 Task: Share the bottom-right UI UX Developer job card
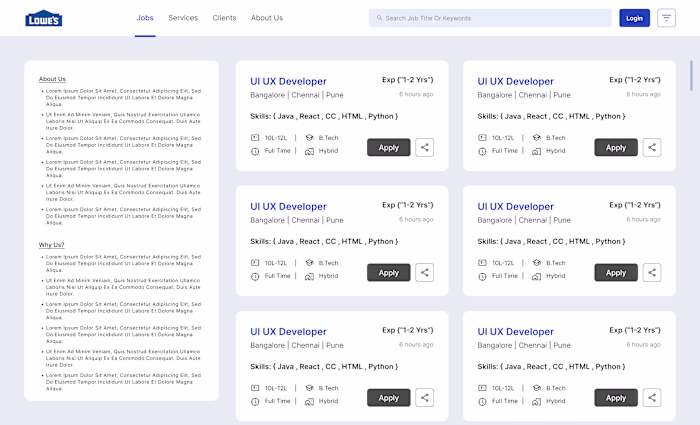tap(652, 397)
